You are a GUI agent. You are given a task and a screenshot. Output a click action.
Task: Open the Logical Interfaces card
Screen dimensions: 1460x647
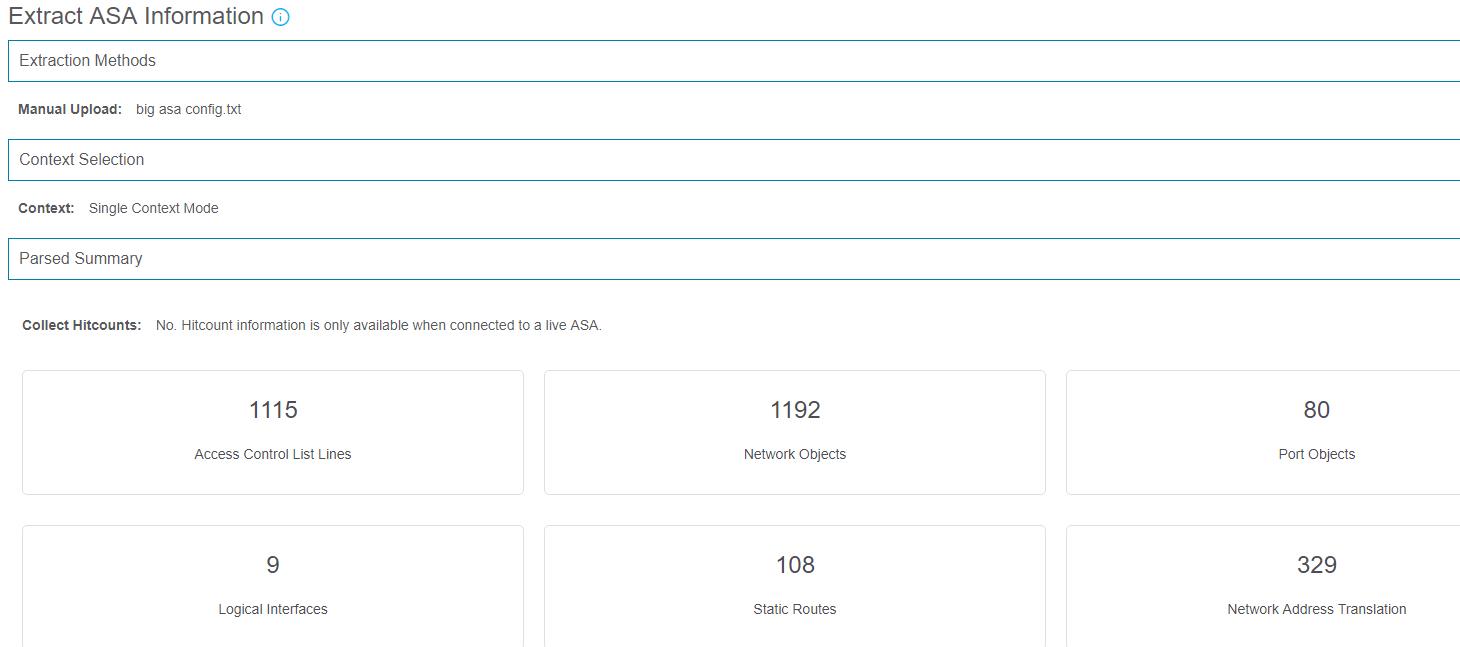coord(273,586)
